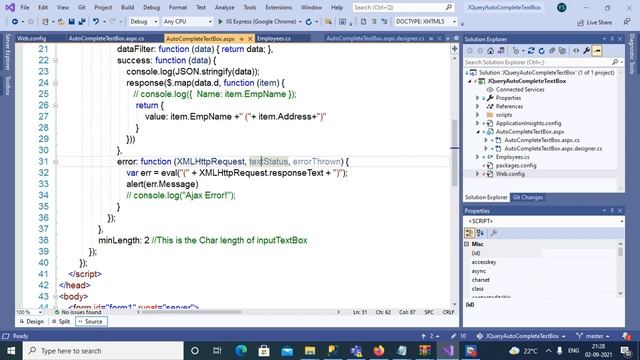
Task: Open the Server Explorer side tab
Action: click(x=7, y=53)
